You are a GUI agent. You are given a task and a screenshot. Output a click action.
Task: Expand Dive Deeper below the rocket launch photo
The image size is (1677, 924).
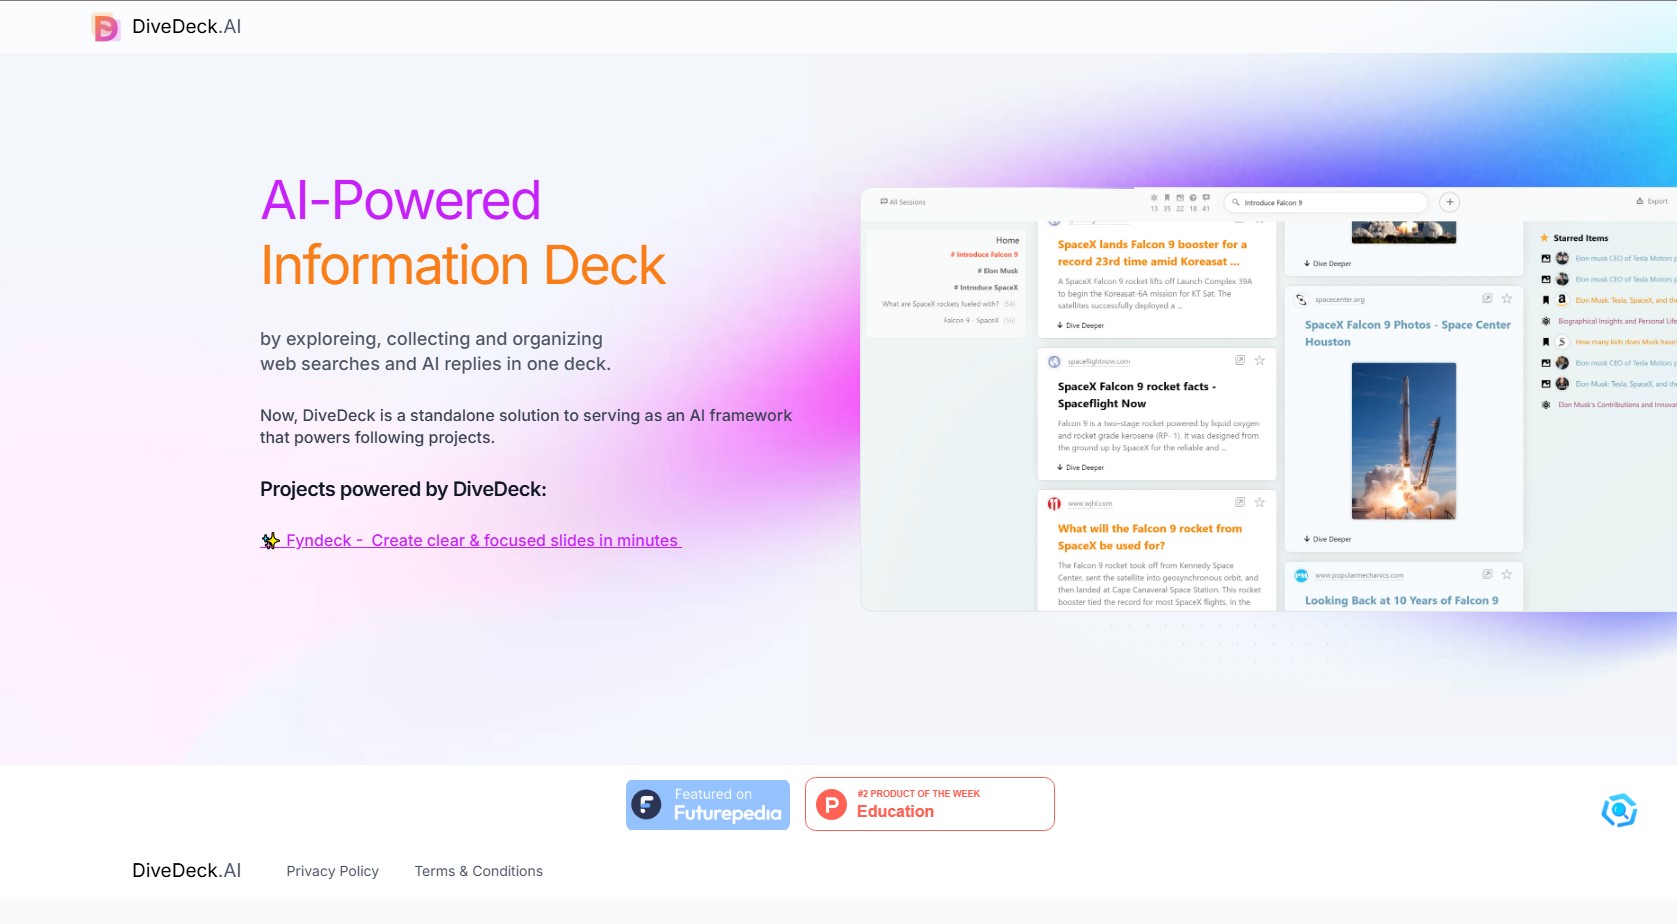tap(1328, 539)
